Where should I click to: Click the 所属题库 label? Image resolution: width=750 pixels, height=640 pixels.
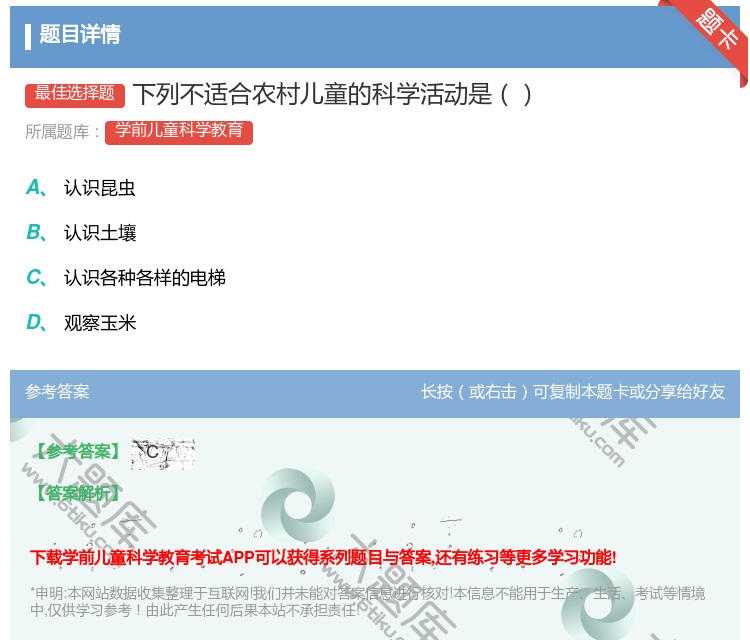point(62,132)
